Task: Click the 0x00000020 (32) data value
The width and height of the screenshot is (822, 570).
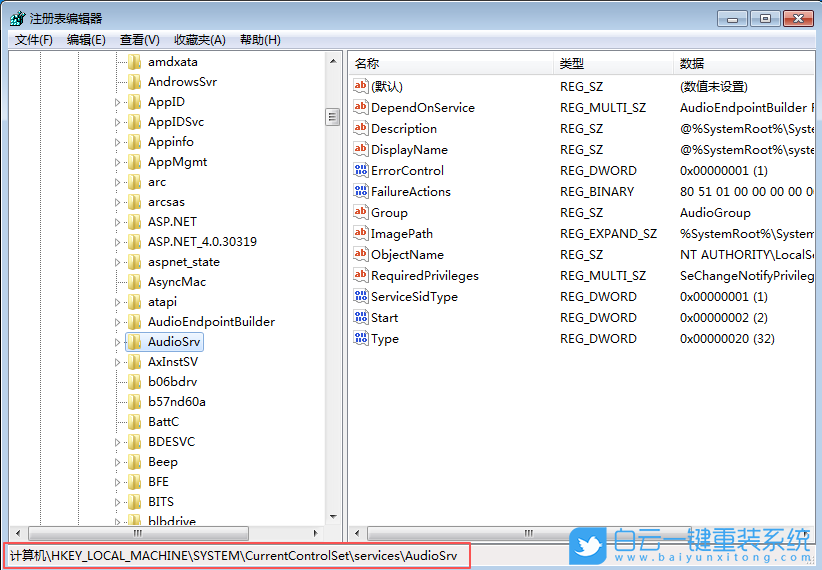Action: 727,339
